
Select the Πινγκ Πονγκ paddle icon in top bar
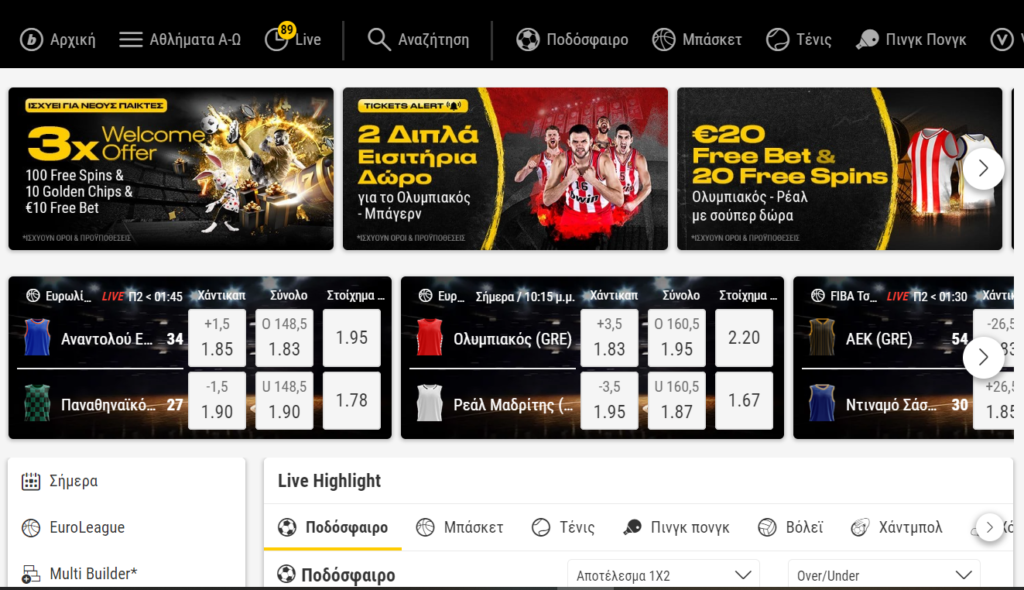[x=867, y=40]
